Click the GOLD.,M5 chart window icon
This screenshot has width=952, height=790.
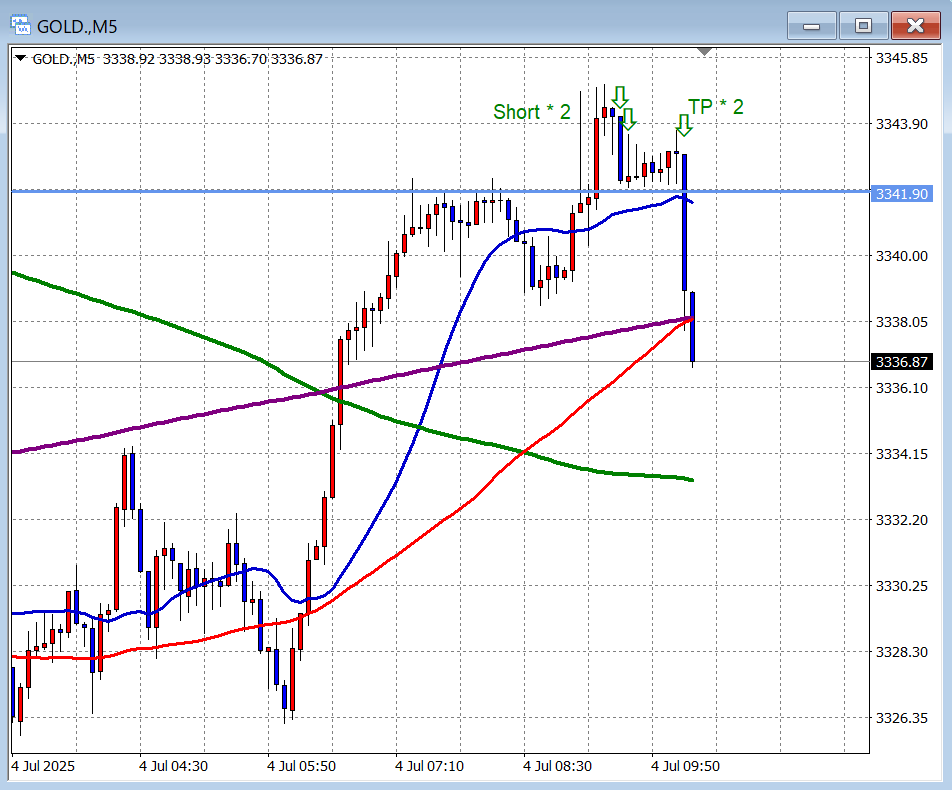tap(20, 26)
